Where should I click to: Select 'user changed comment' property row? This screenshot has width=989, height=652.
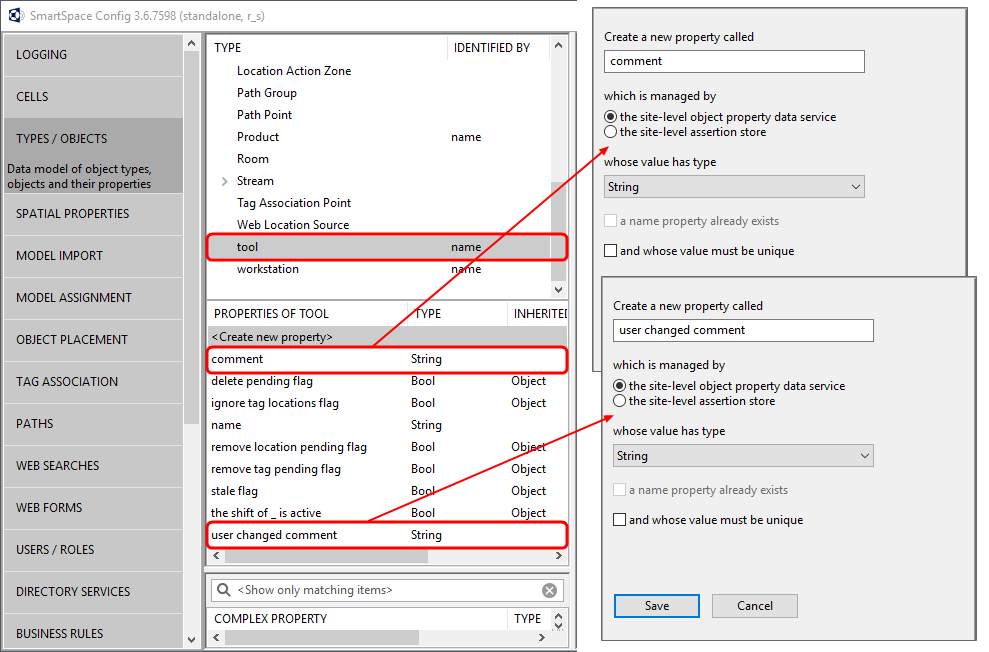click(387, 535)
